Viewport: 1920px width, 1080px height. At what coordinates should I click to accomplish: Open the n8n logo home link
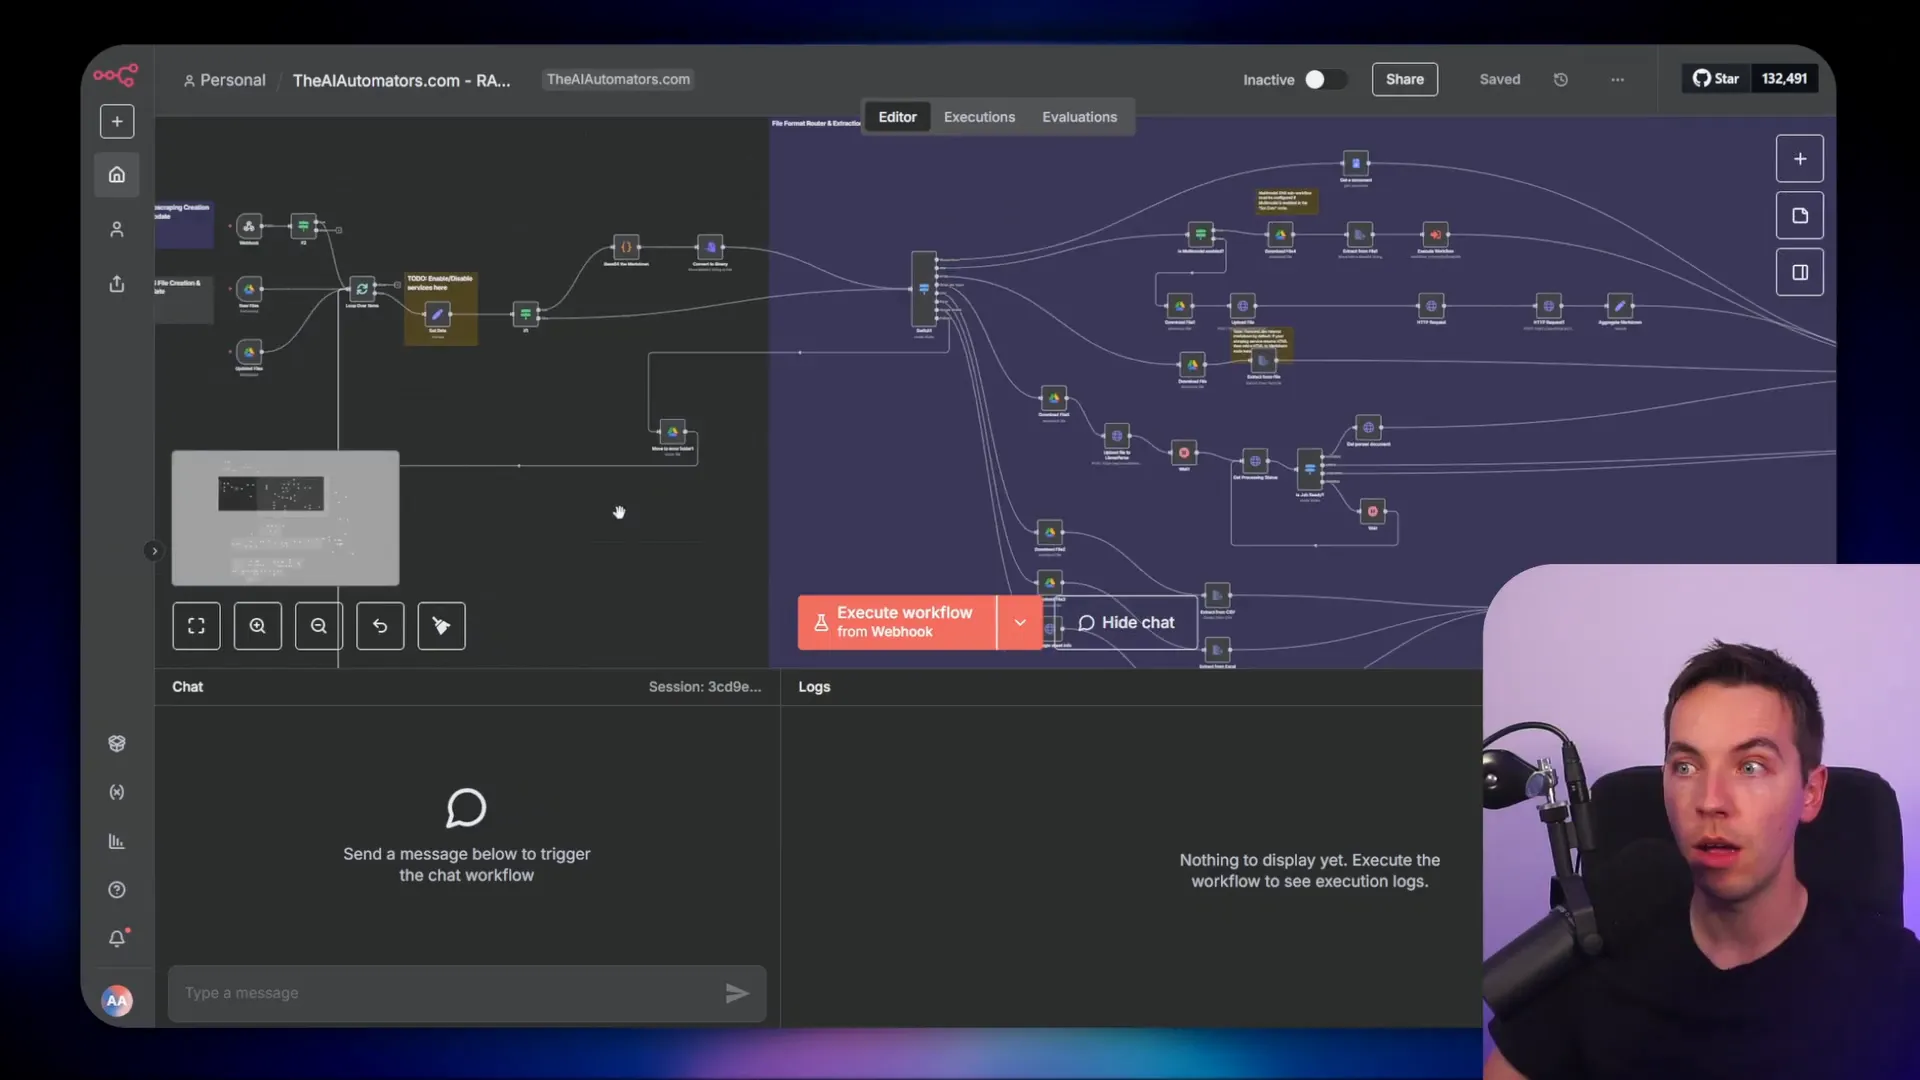116,75
